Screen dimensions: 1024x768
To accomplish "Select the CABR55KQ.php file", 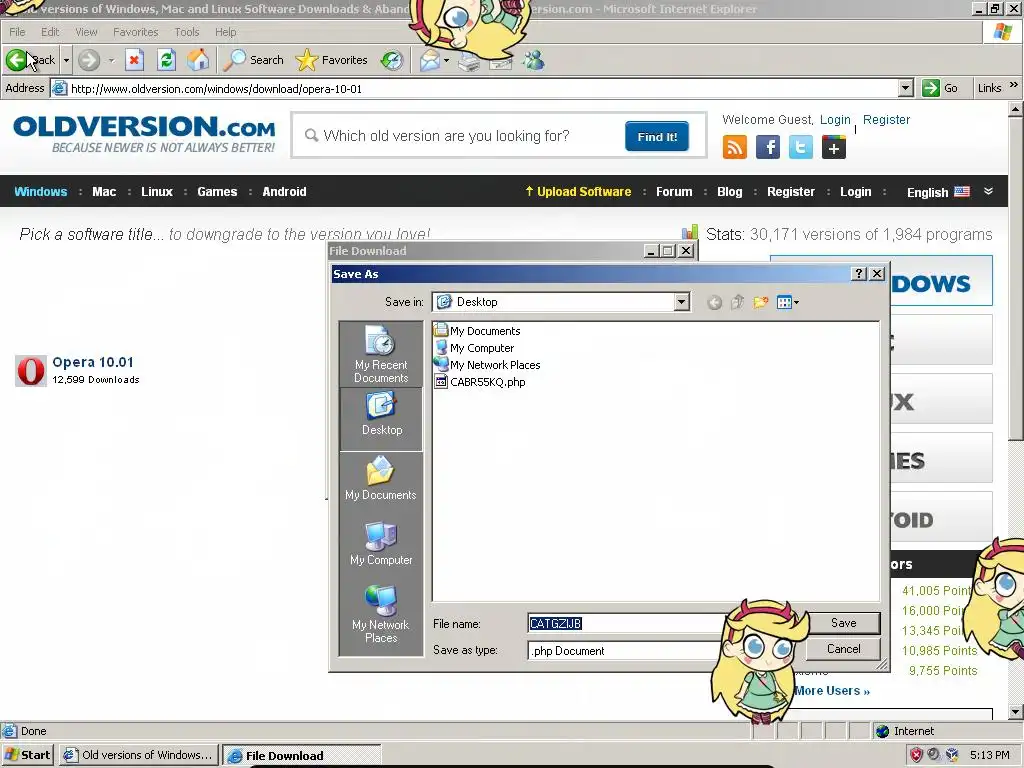I will pos(480,382).
